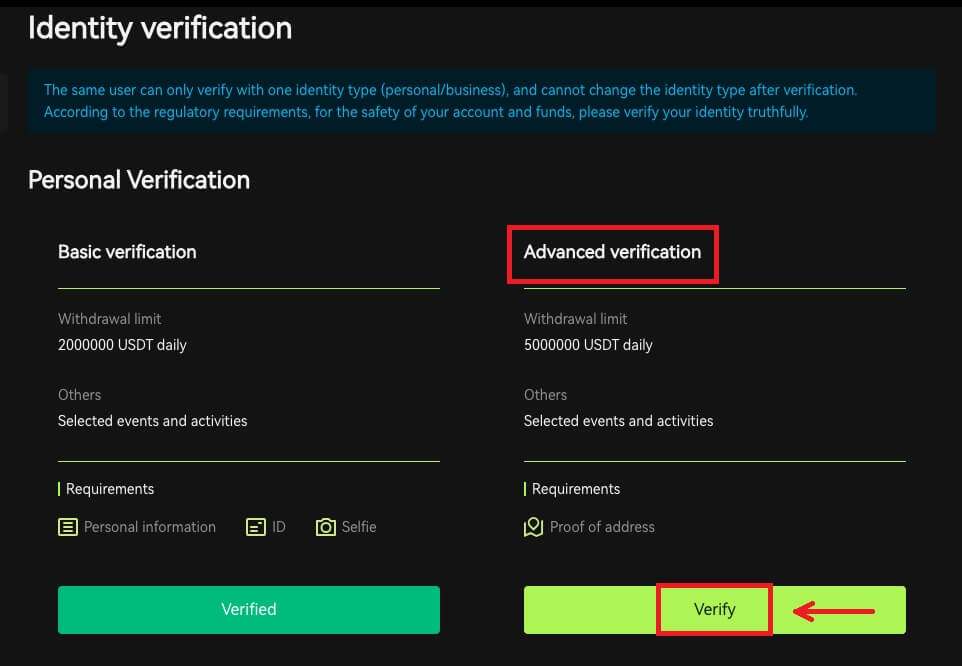Select the highlighted Advanced verification heading

pyautogui.click(x=611, y=253)
